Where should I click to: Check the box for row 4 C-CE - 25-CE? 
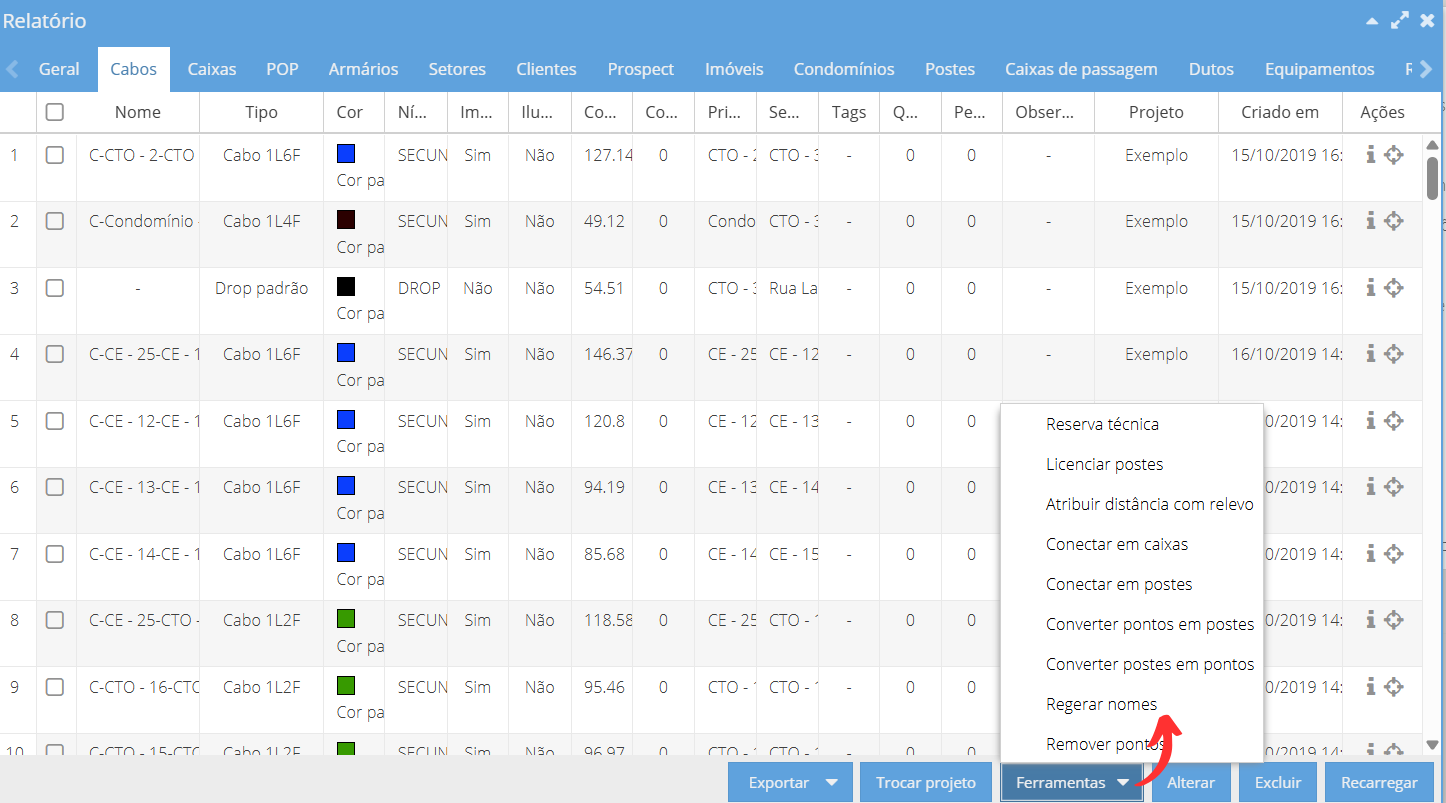click(55, 354)
